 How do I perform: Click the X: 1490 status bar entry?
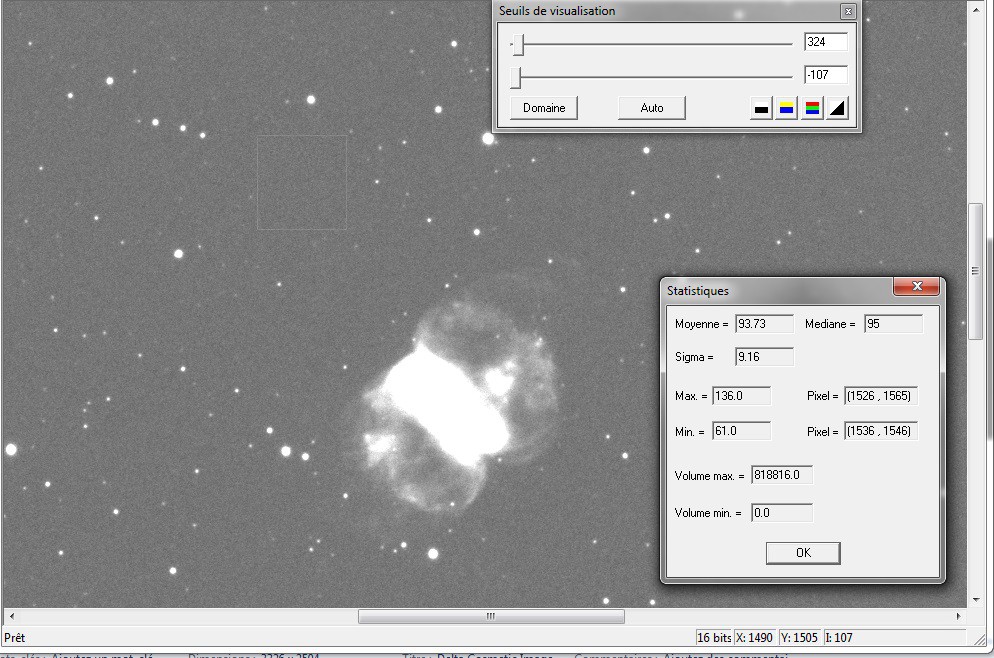pos(754,638)
